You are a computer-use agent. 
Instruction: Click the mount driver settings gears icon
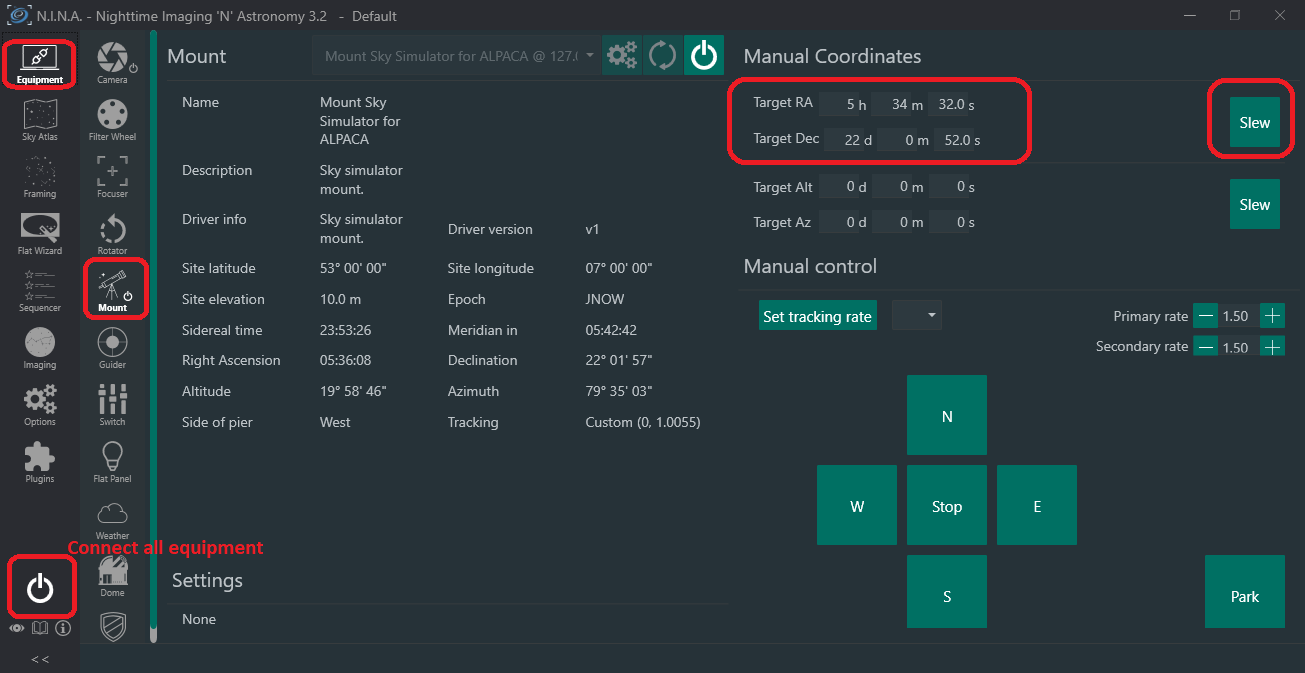(x=622, y=56)
